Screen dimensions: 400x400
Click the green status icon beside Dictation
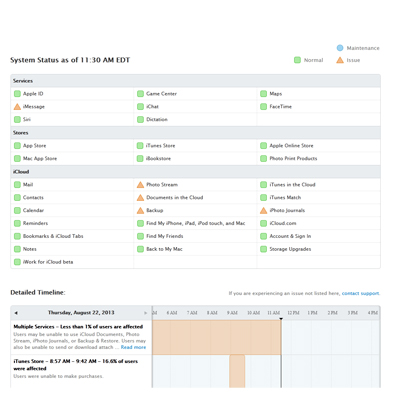pyautogui.click(x=140, y=119)
